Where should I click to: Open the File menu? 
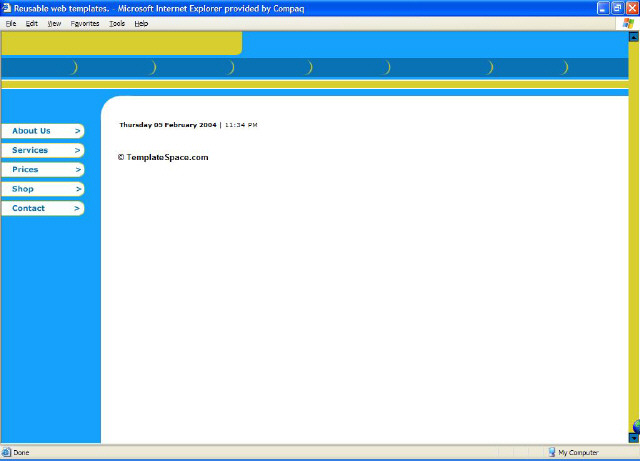pyautogui.click(x=11, y=23)
